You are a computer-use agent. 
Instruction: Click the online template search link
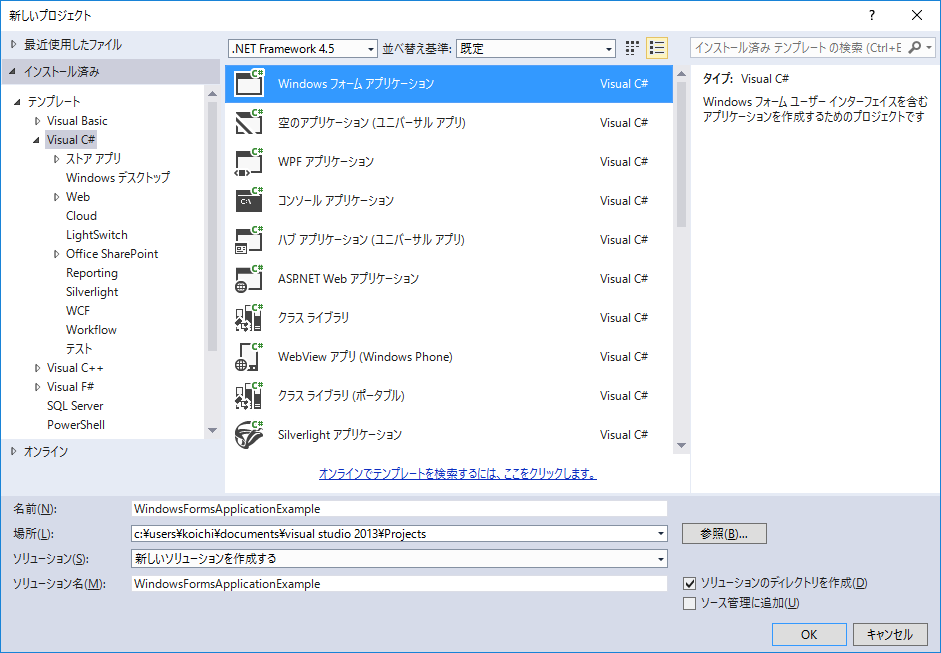pyautogui.click(x=457, y=474)
